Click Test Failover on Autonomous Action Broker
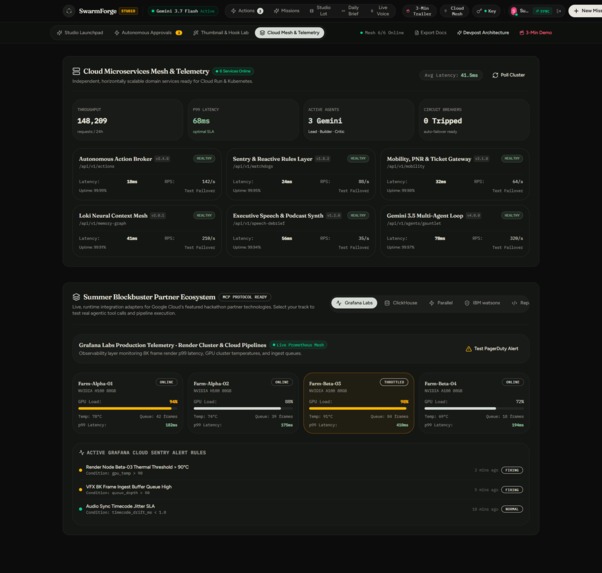The width and height of the screenshot is (602, 573). (200, 191)
